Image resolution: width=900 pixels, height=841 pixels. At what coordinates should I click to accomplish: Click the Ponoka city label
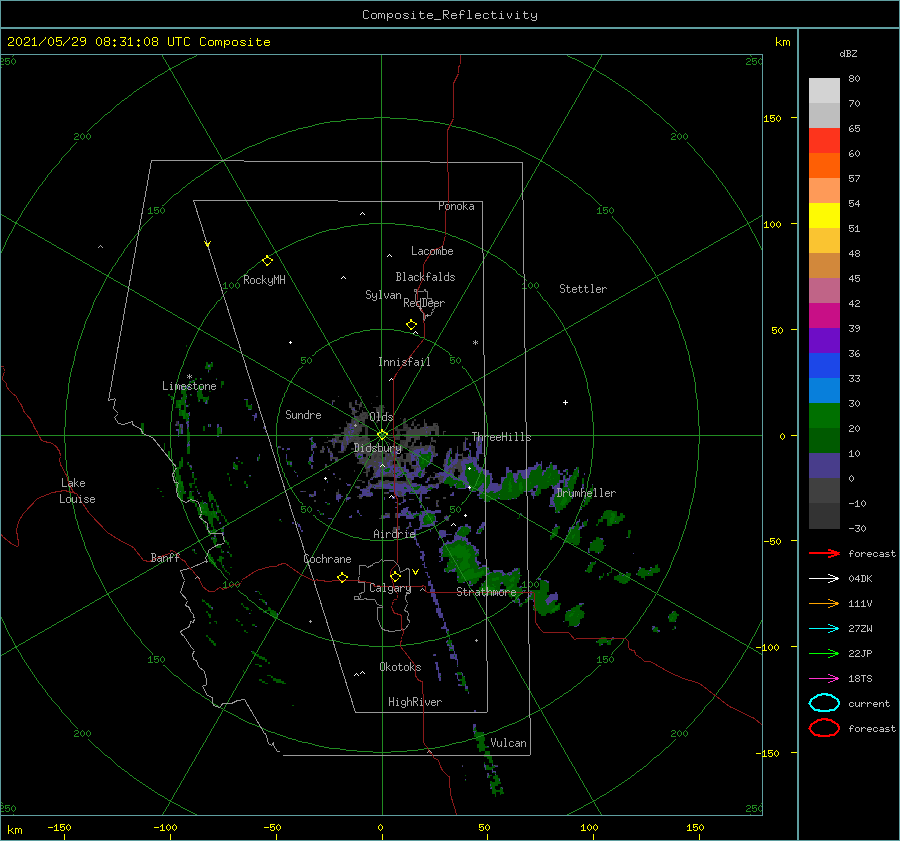(456, 206)
